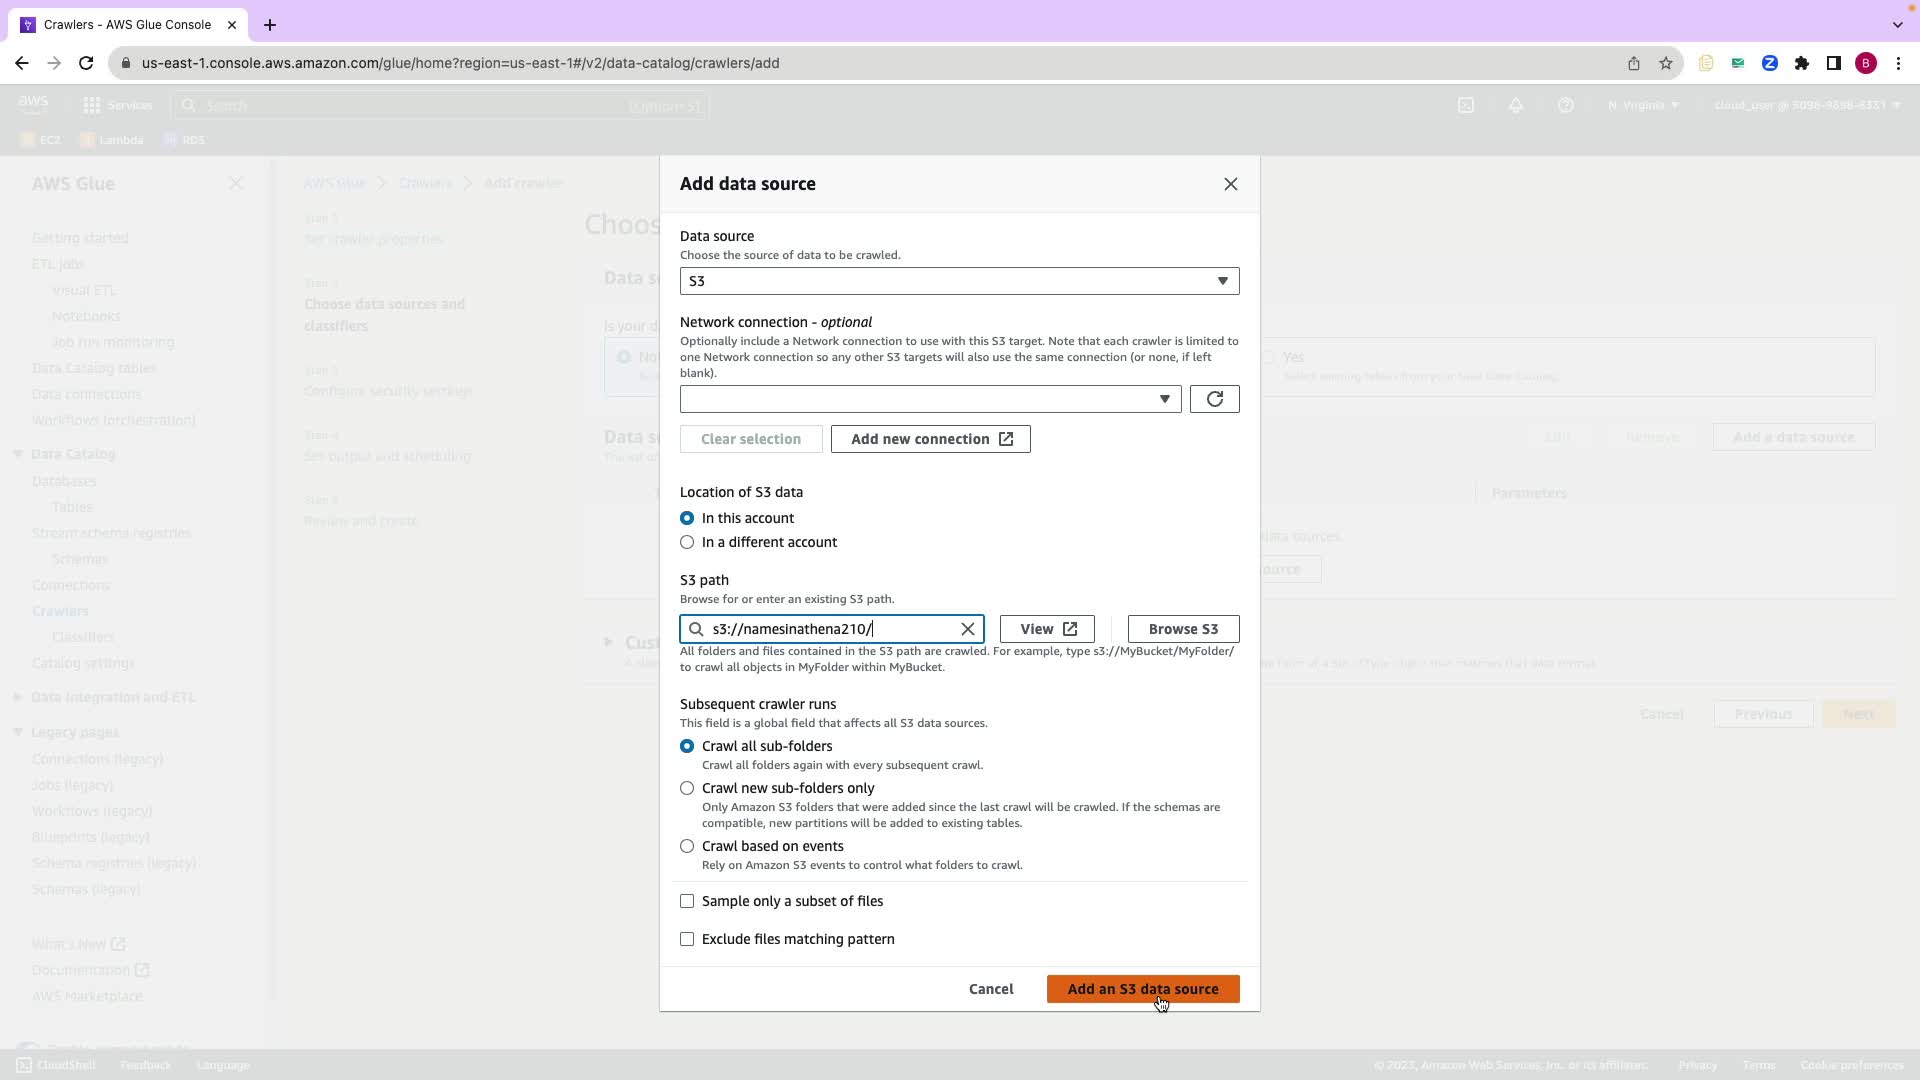Click the share page icon in address bar

pyautogui.click(x=1633, y=63)
